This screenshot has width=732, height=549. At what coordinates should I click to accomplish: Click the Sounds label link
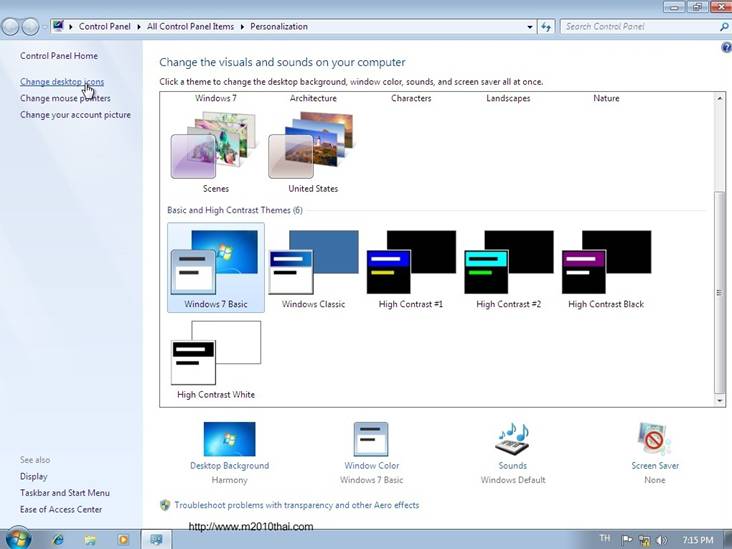tap(512, 465)
